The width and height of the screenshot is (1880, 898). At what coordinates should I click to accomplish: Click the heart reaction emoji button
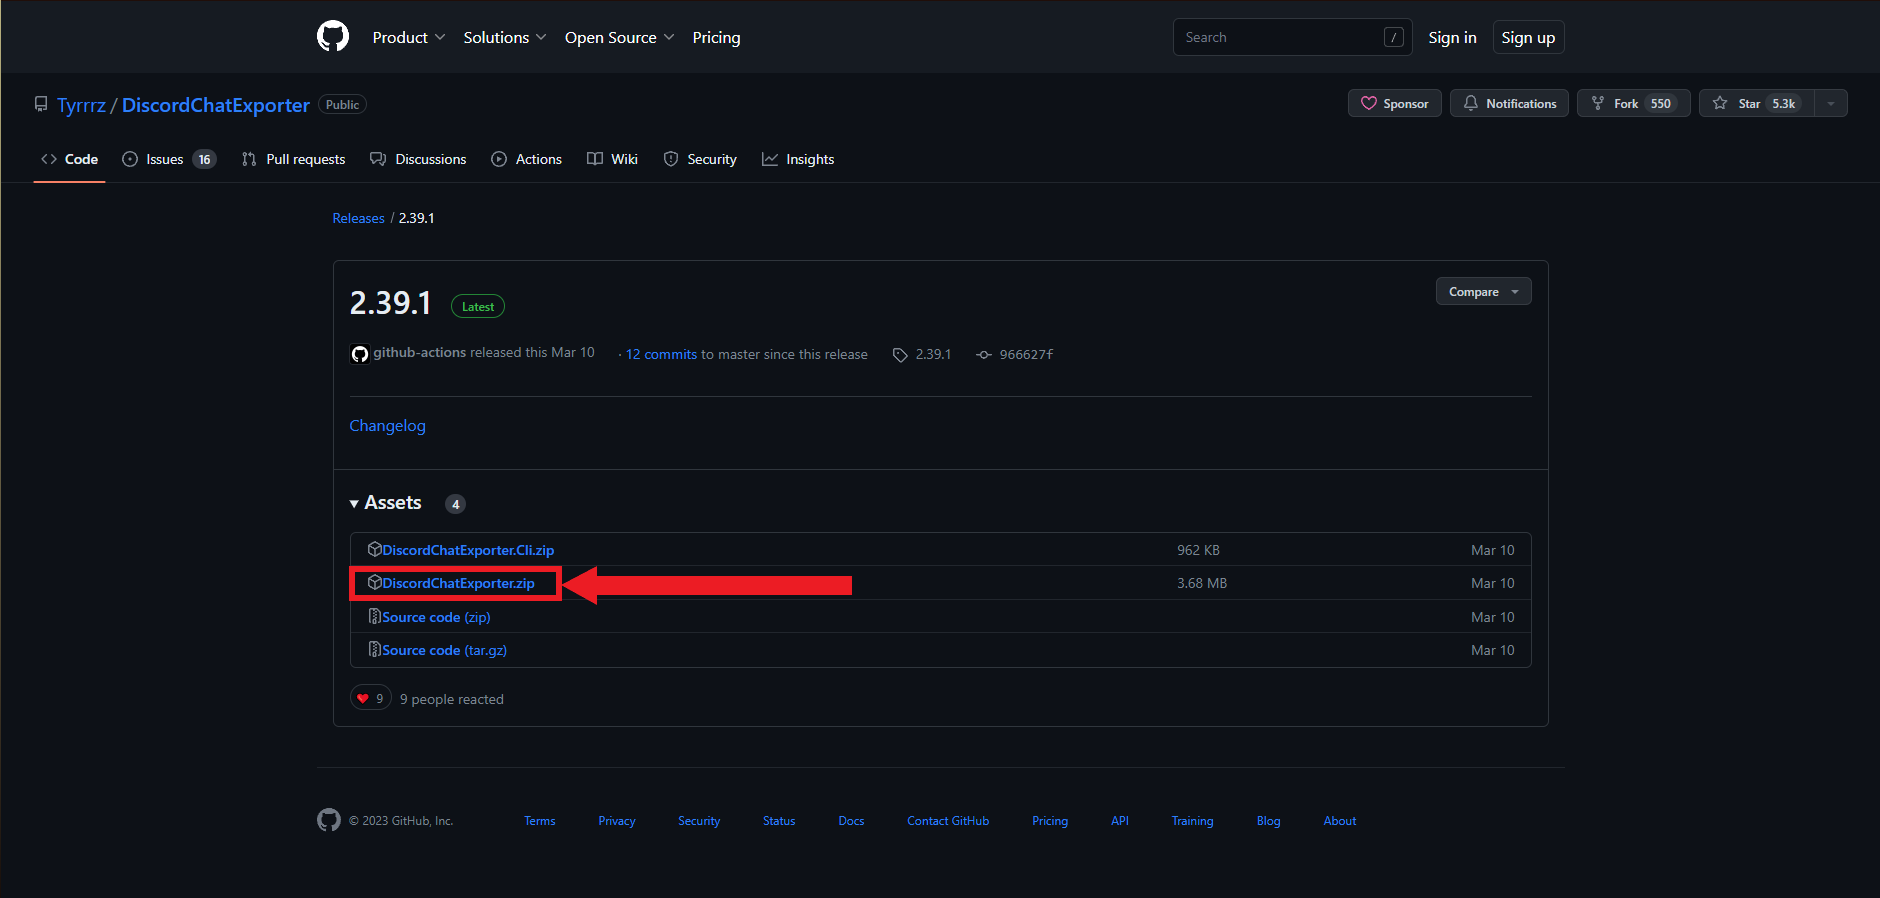click(370, 698)
